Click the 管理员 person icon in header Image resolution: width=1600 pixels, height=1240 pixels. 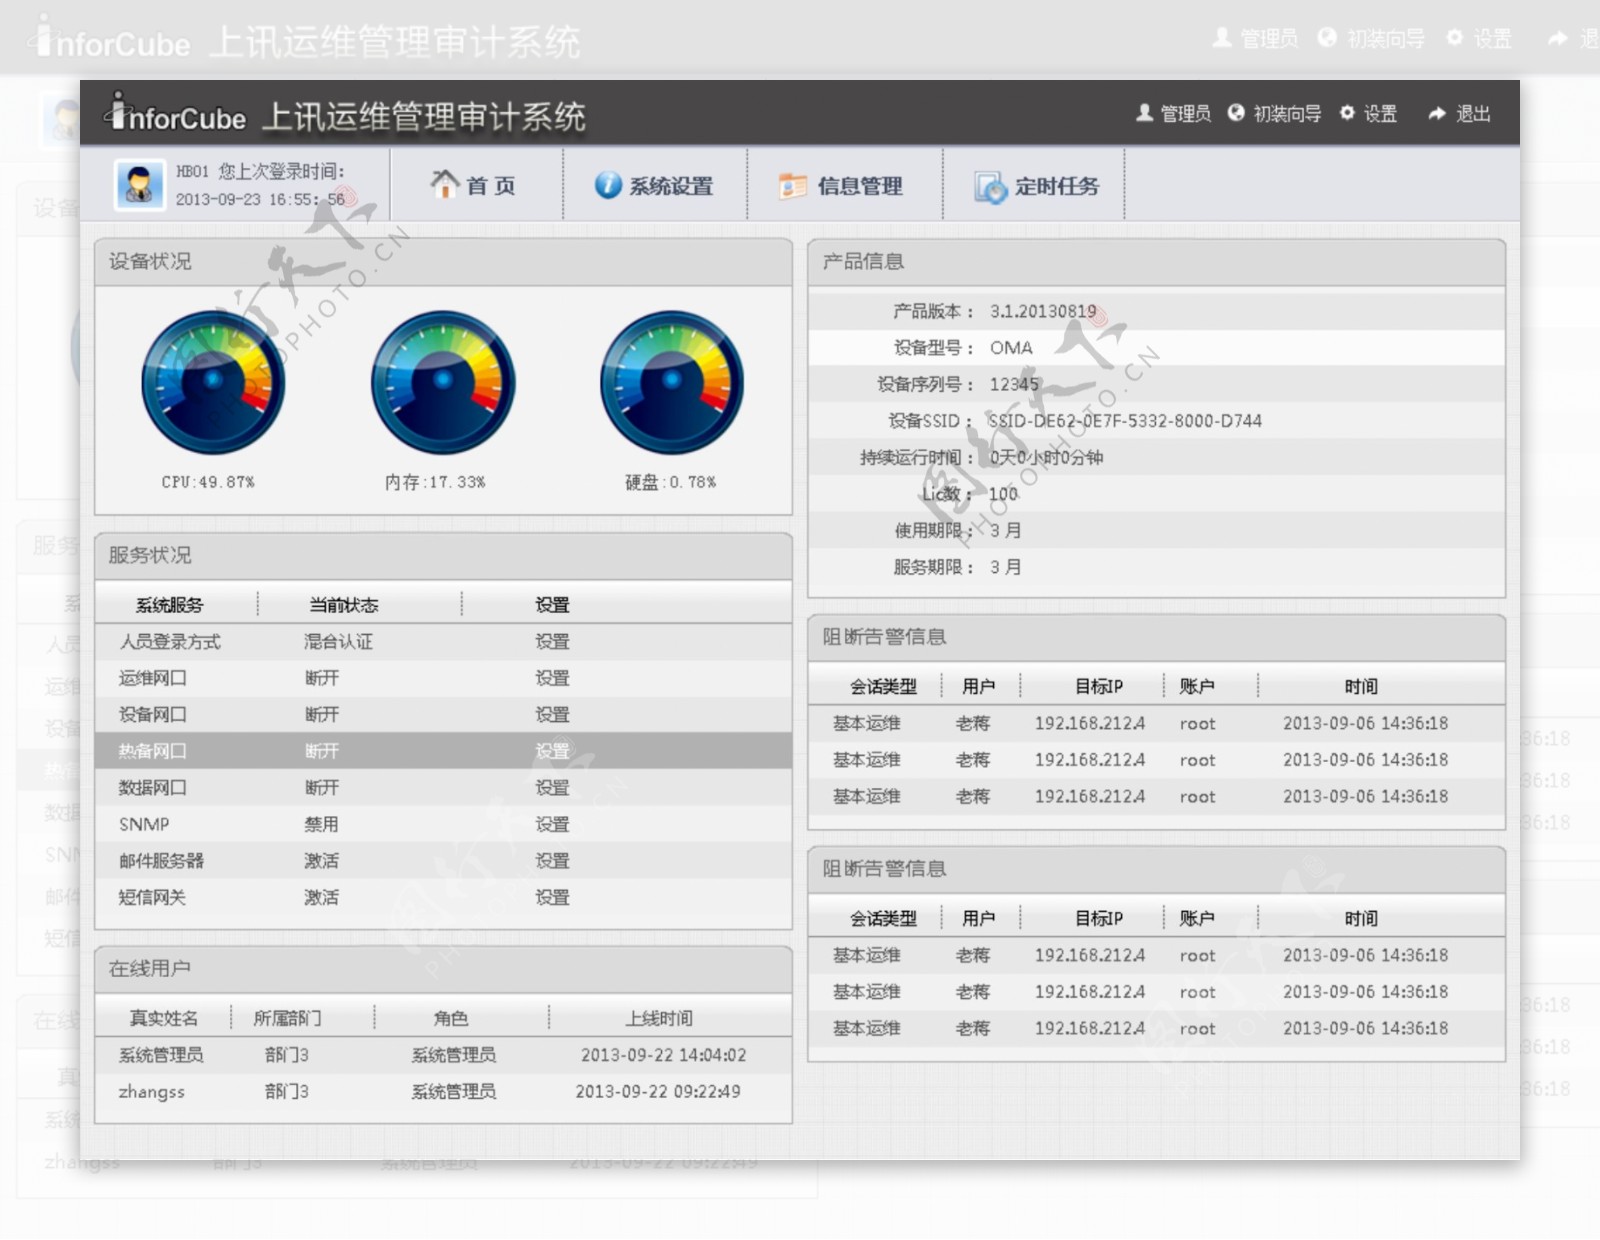point(1144,113)
